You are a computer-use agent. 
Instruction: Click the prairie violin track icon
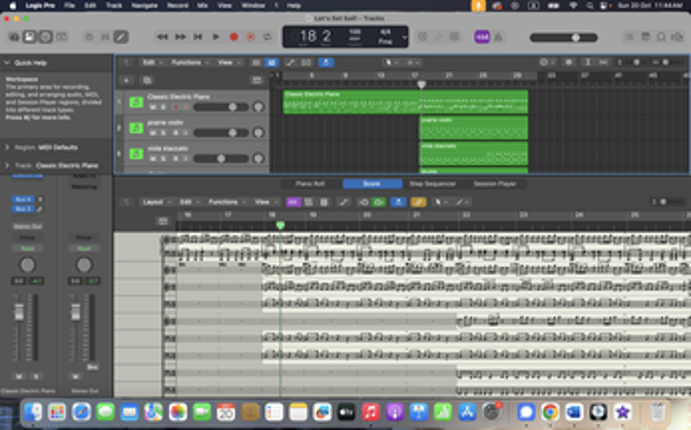coord(136,128)
